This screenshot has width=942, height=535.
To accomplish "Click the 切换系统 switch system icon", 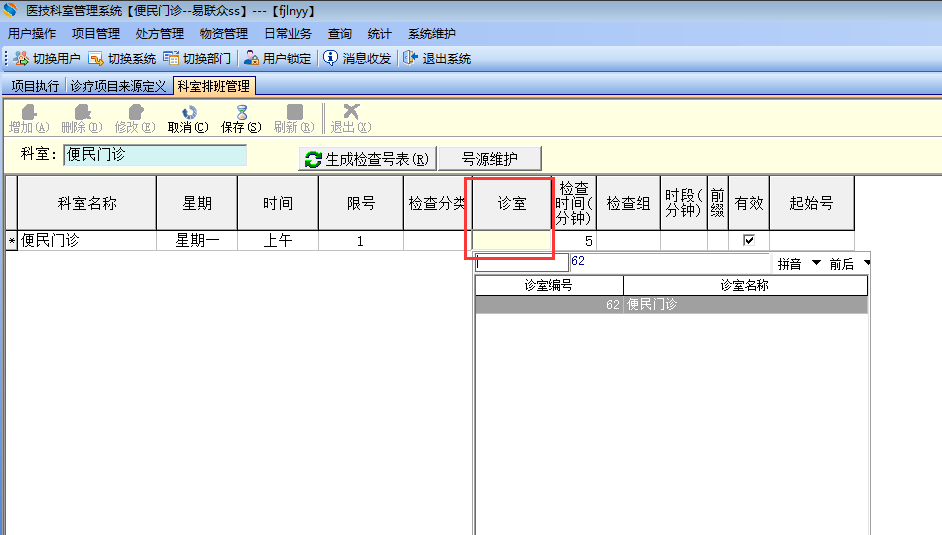I will 96,58.
